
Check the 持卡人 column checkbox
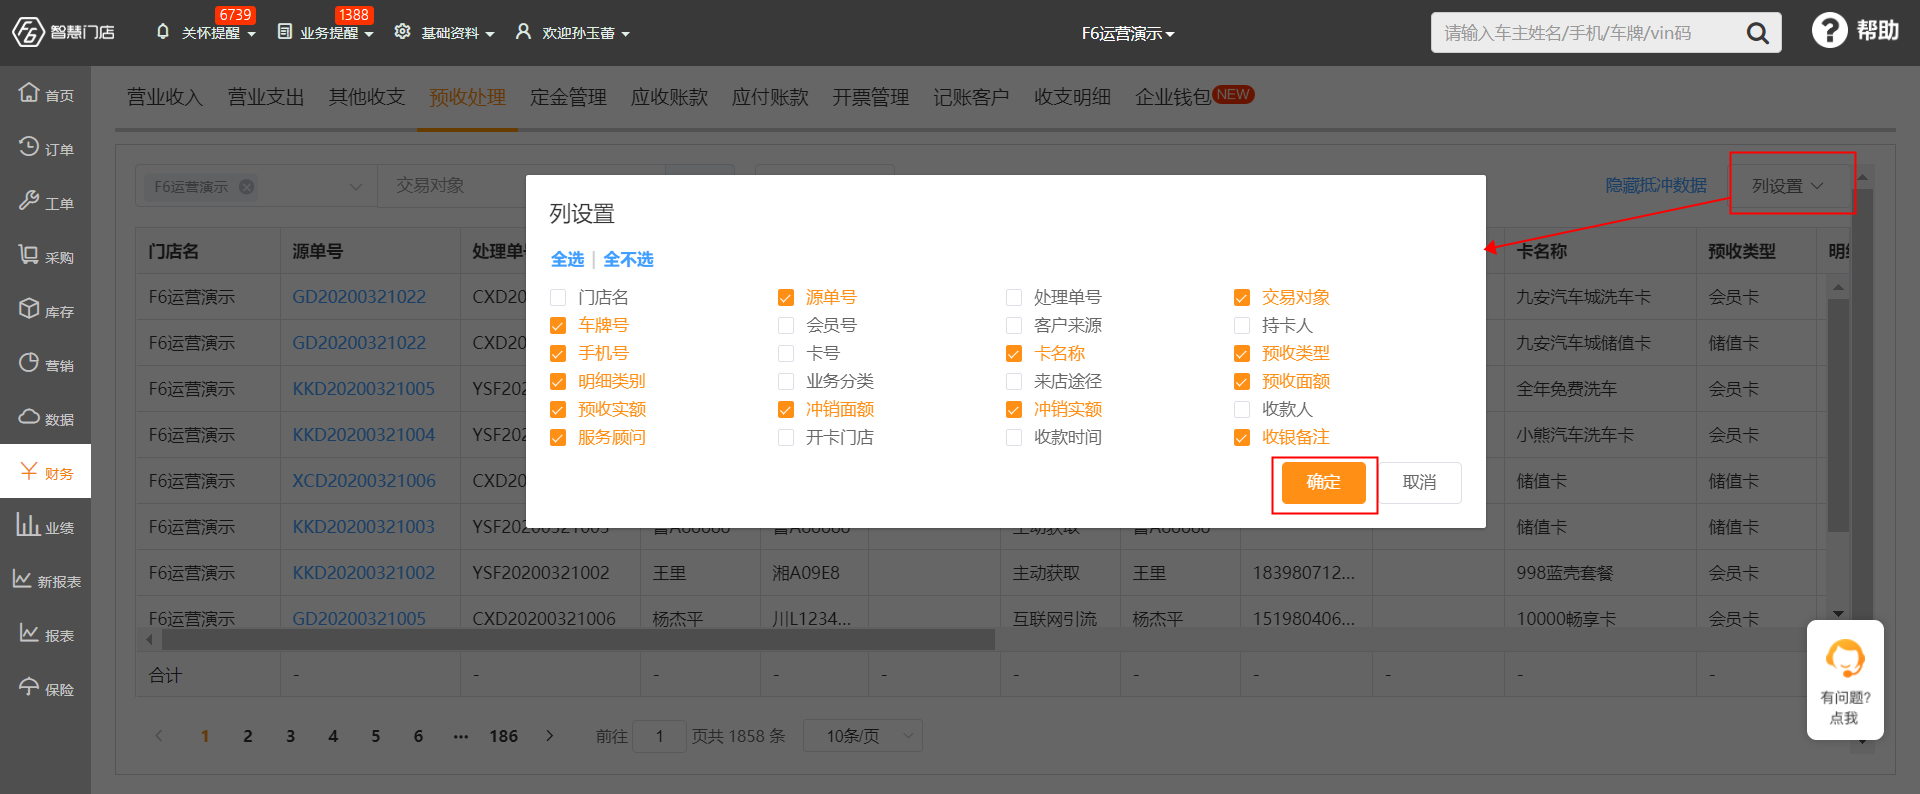pyautogui.click(x=1242, y=326)
